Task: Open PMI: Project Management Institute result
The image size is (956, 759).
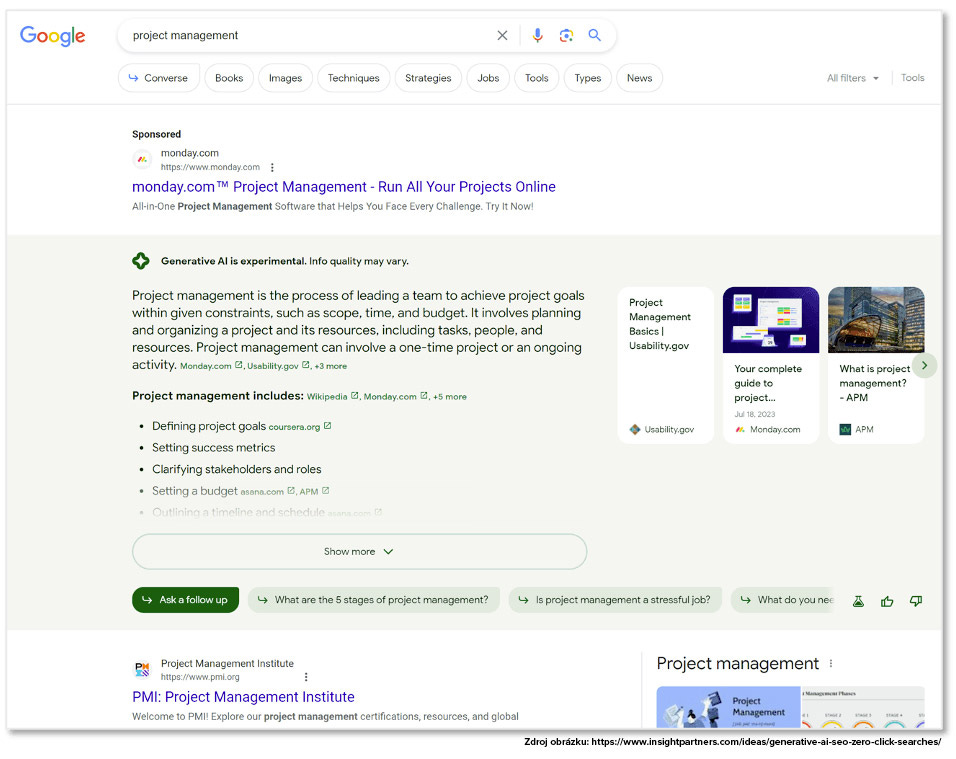Action: (x=243, y=697)
